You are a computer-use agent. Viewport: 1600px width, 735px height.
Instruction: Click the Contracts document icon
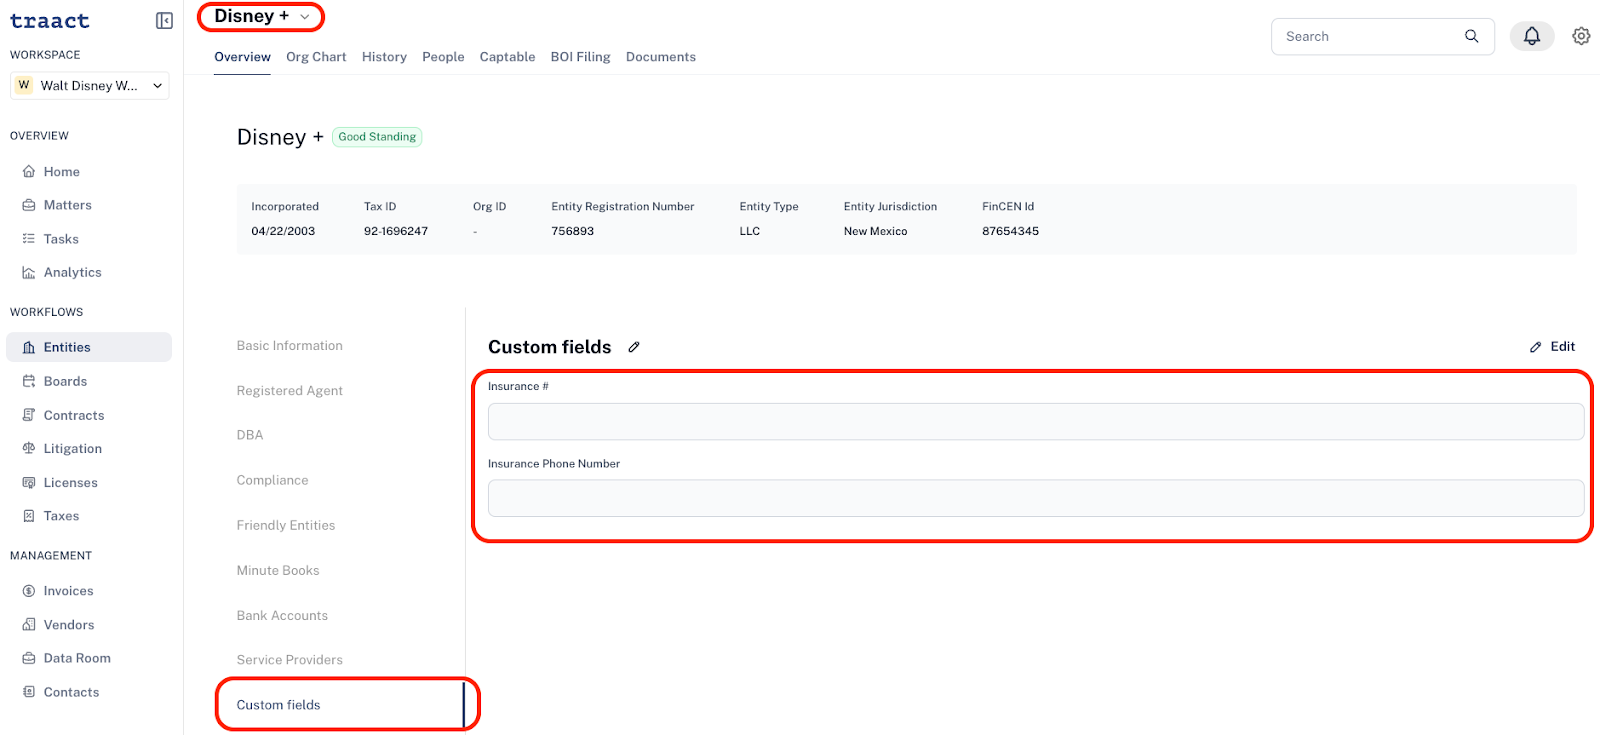29,415
